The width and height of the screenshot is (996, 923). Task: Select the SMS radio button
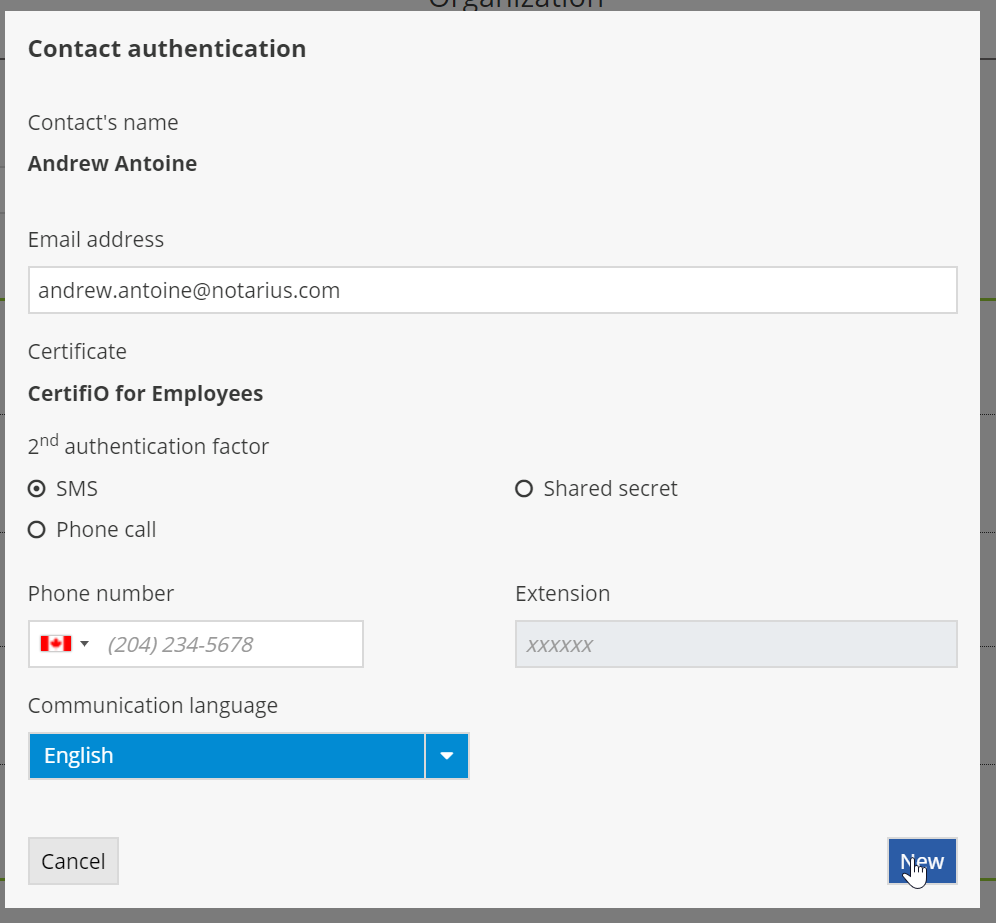(x=37, y=489)
